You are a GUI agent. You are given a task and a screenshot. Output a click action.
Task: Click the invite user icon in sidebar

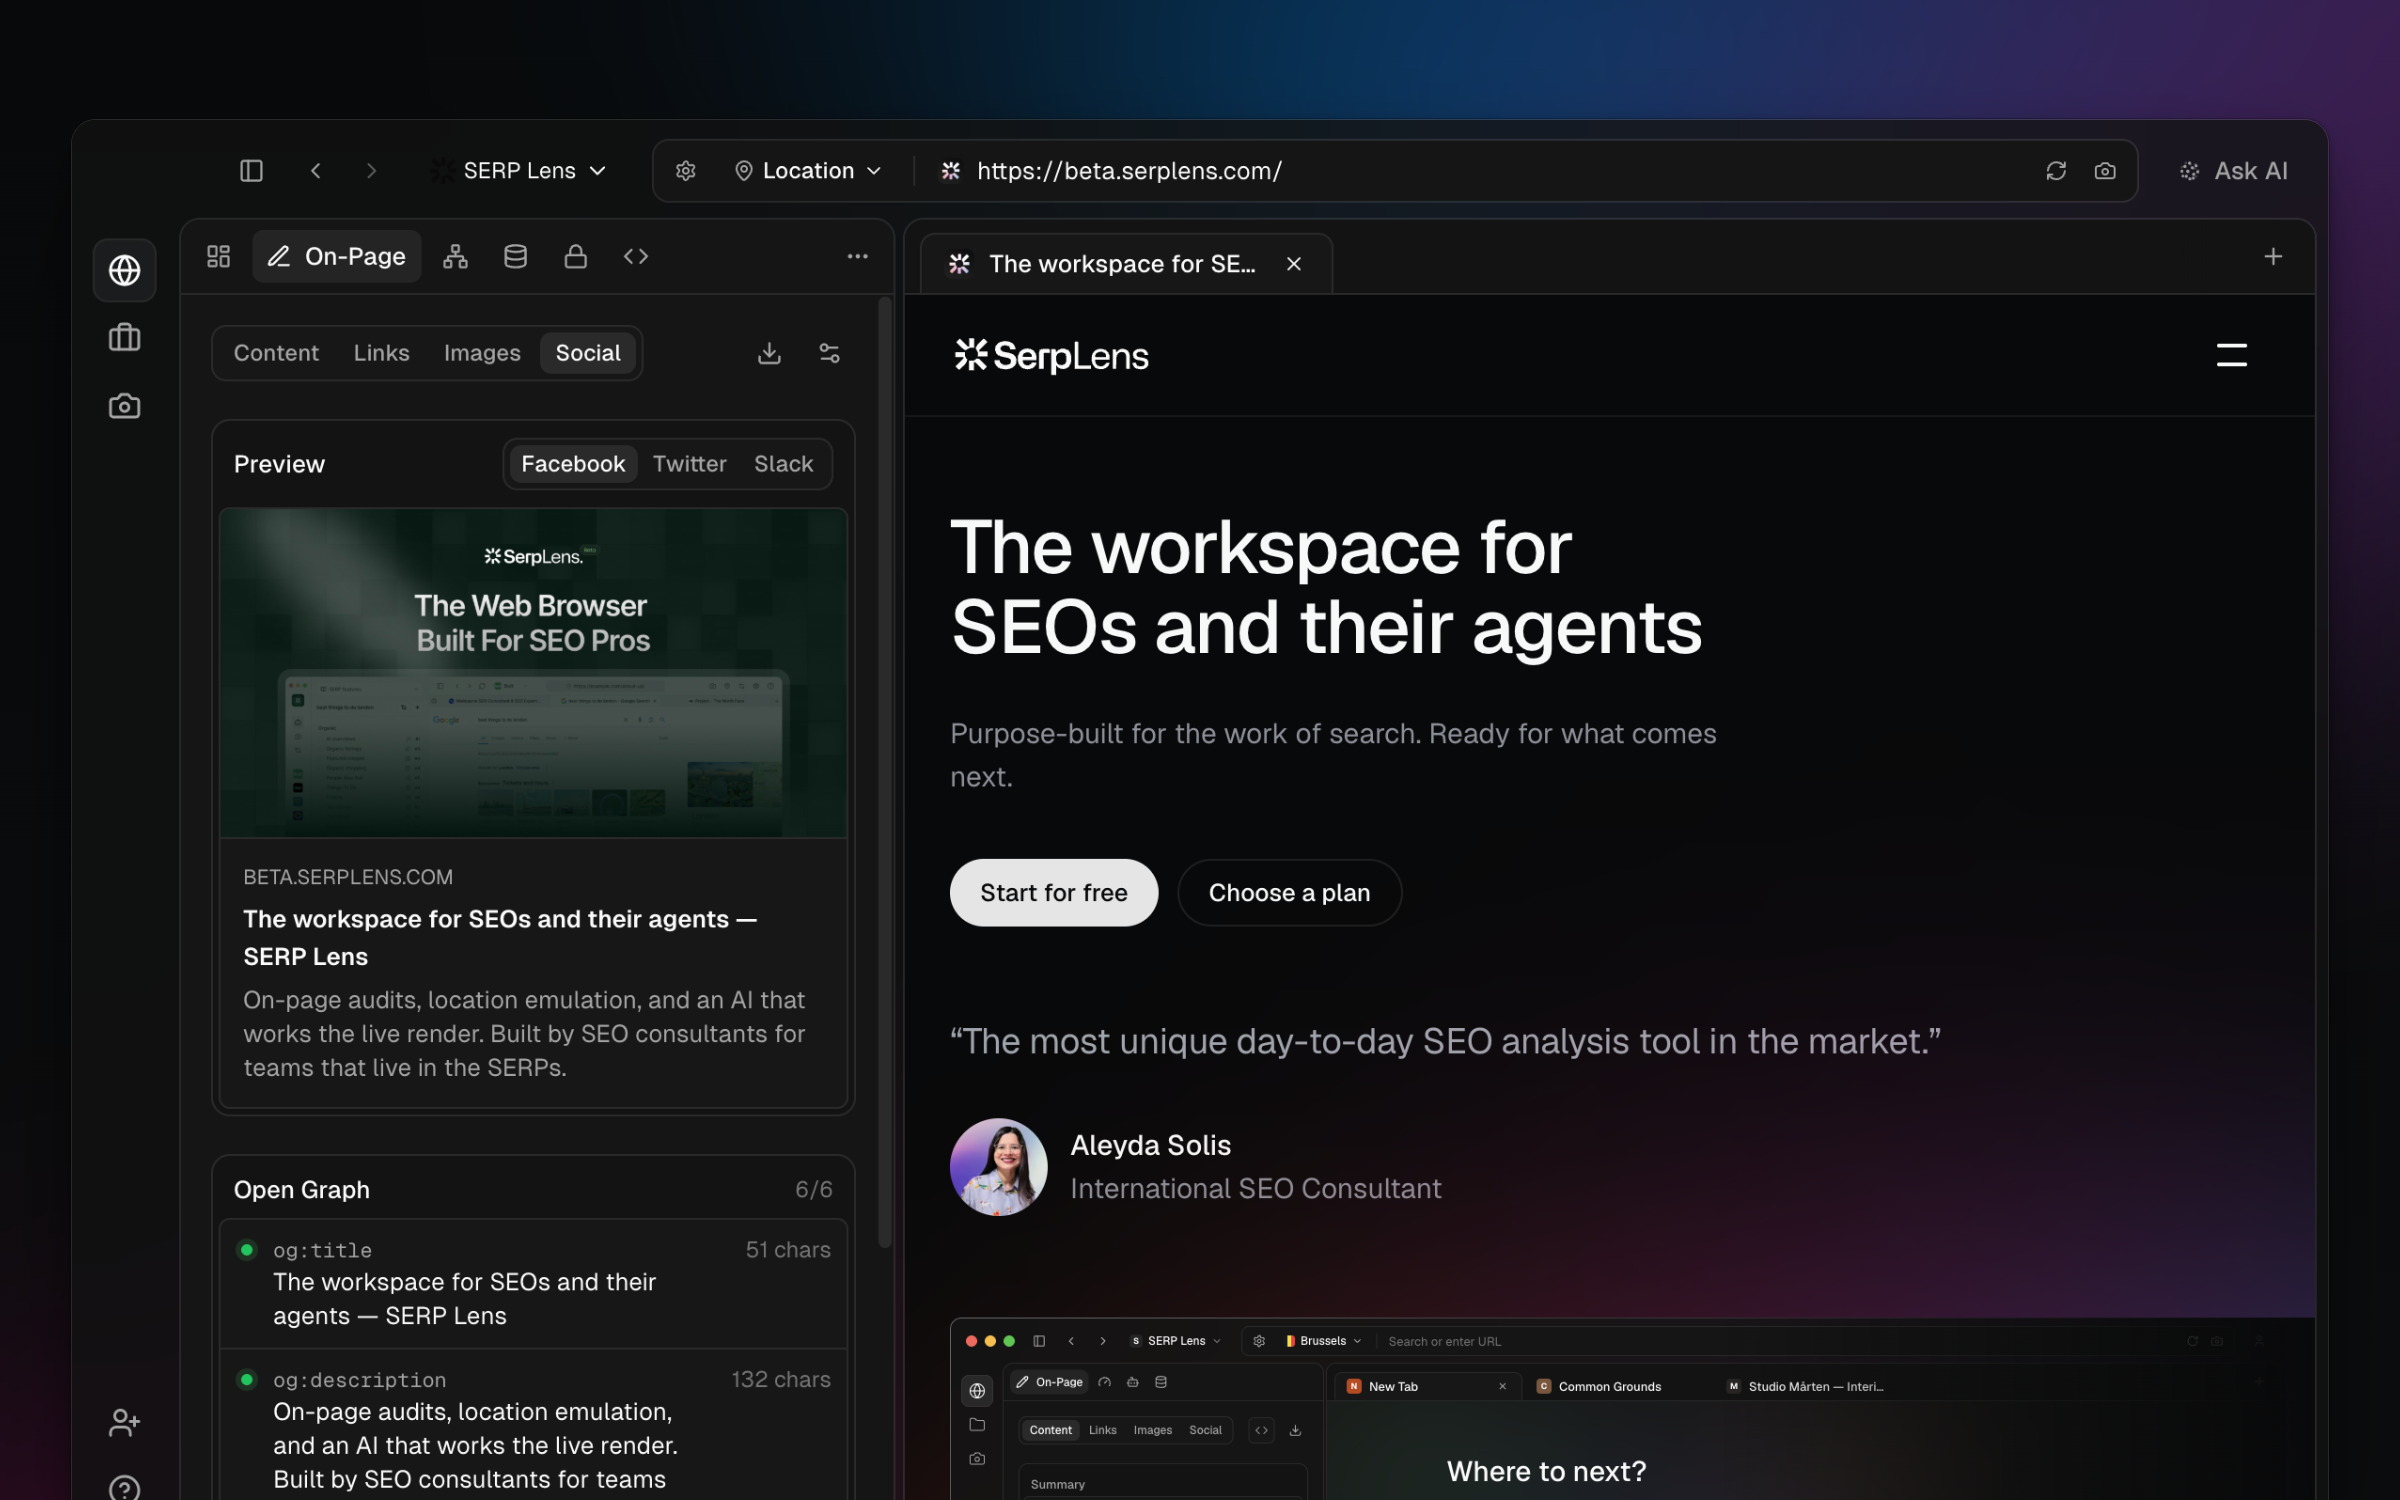(124, 1422)
